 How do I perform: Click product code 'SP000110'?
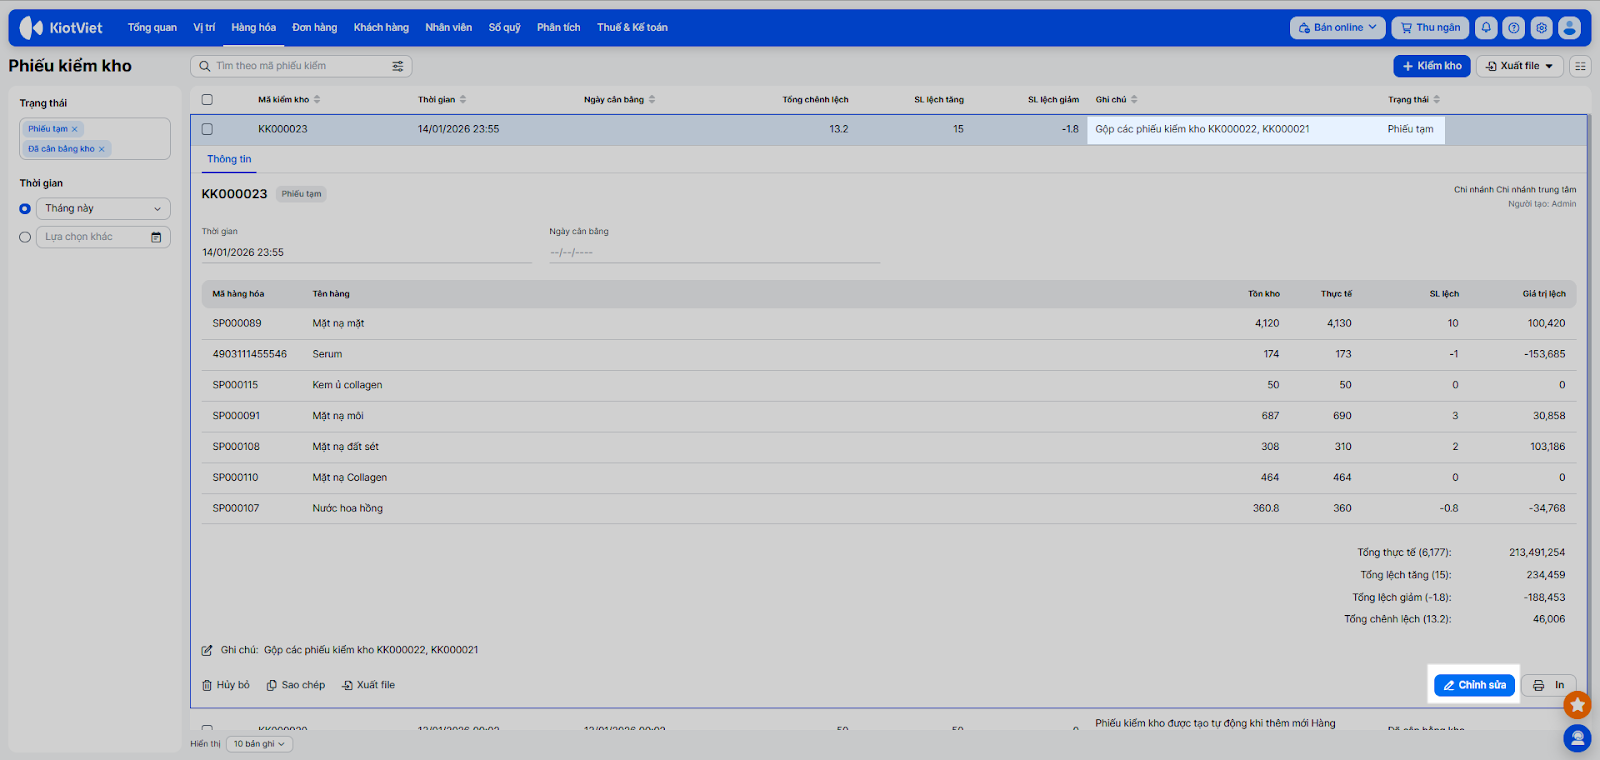236,478
